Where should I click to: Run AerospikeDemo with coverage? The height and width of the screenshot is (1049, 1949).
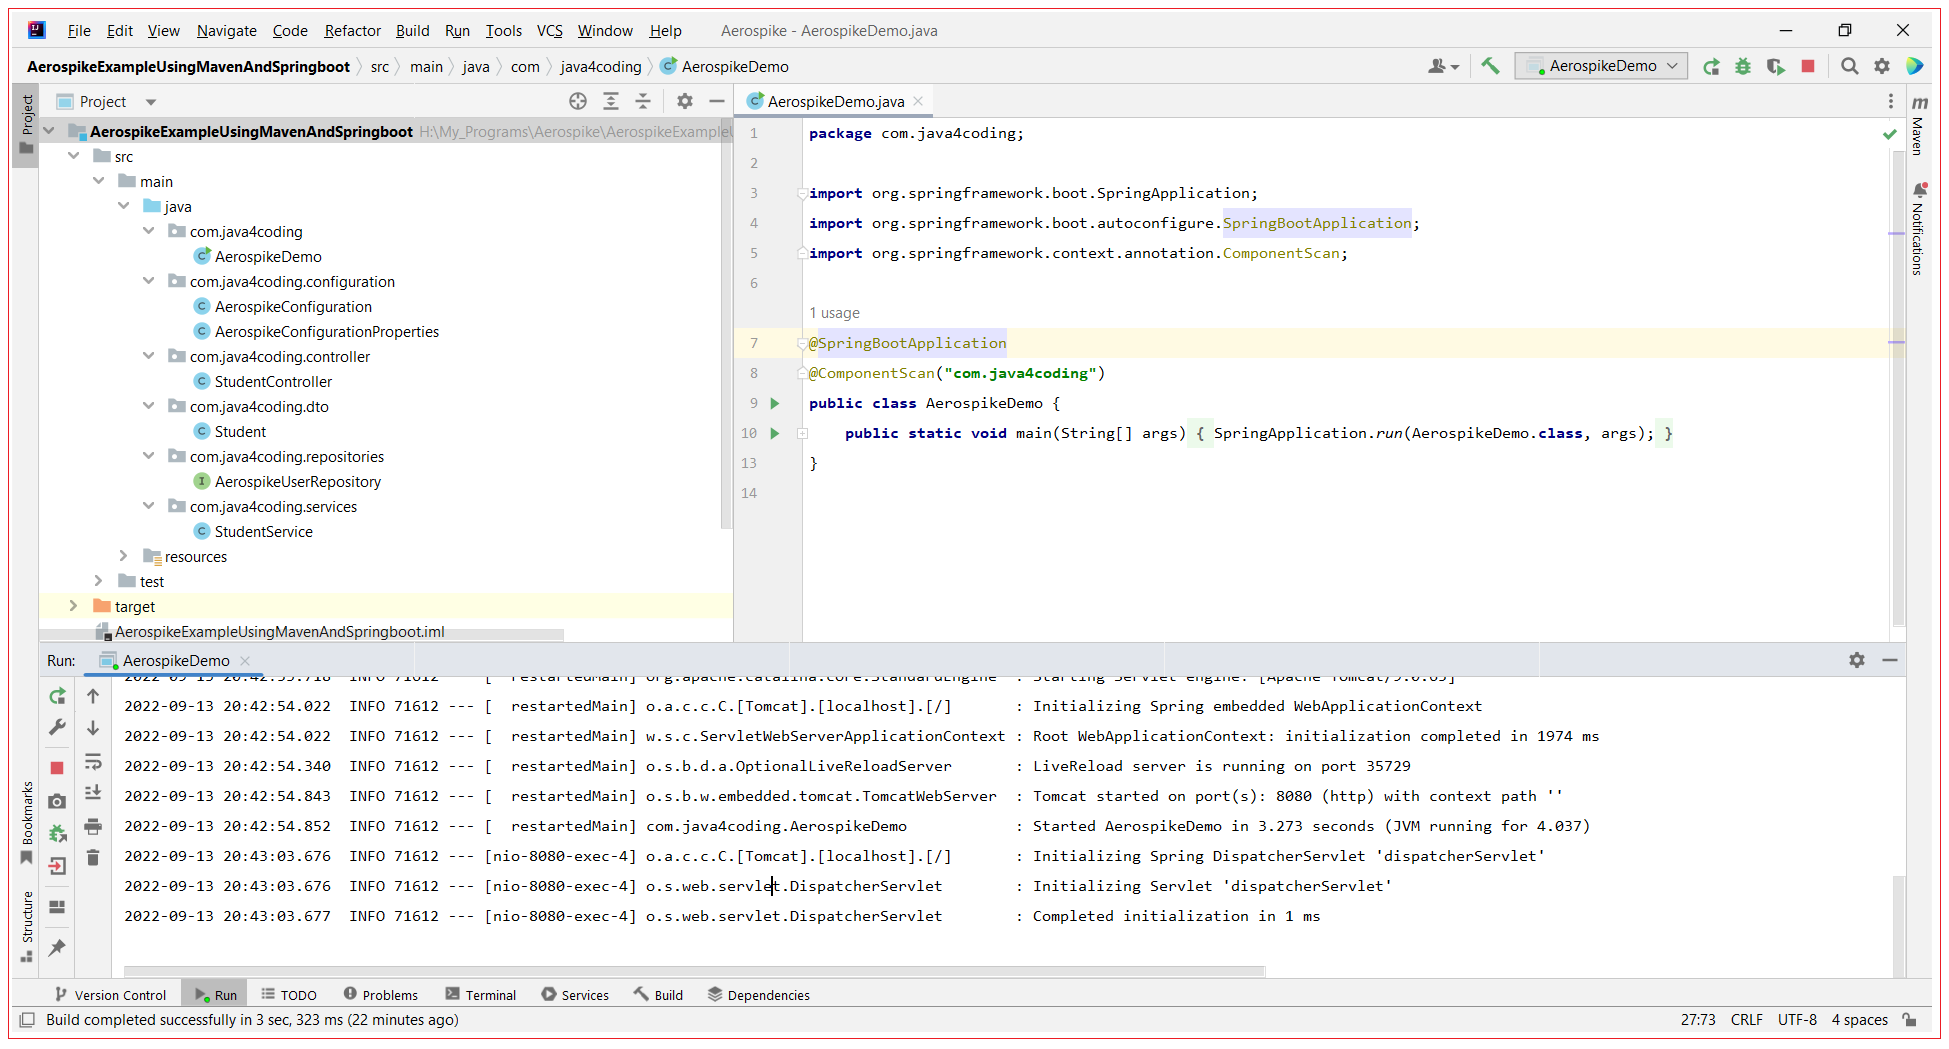[x=1775, y=66]
